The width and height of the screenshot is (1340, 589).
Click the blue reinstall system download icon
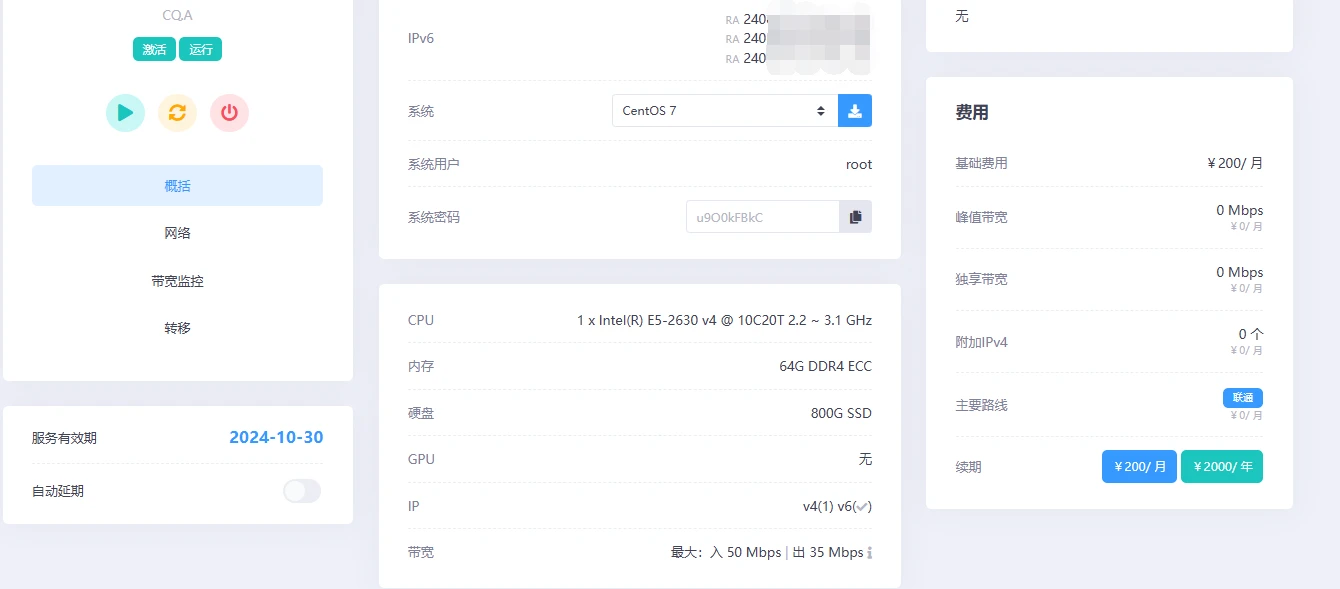pyautogui.click(x=855, y=111)
